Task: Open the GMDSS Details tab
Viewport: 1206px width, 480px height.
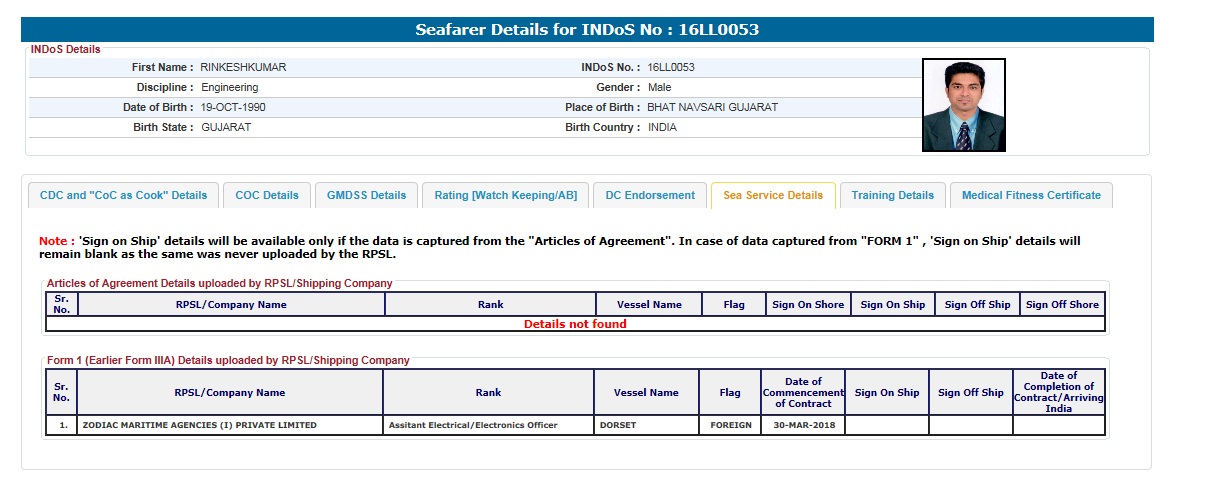Action: (366, 195)
